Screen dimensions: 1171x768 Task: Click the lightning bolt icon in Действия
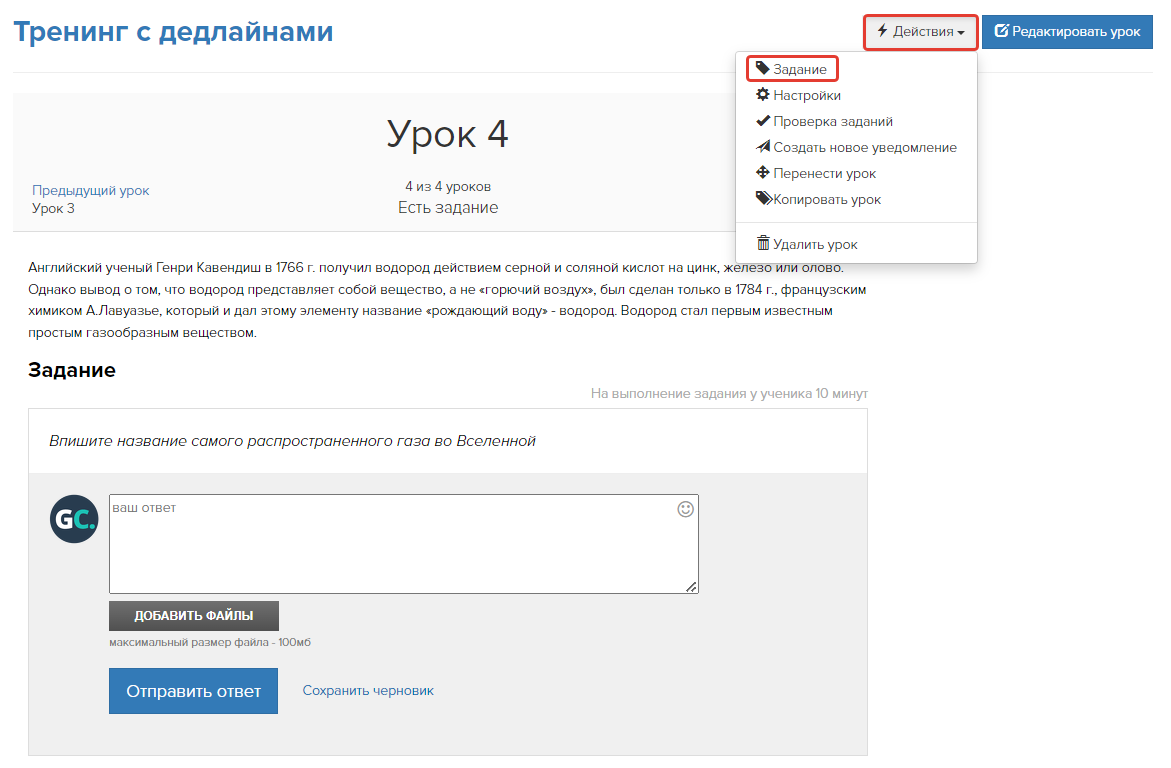pyautogui.click(x=882, y=31)
